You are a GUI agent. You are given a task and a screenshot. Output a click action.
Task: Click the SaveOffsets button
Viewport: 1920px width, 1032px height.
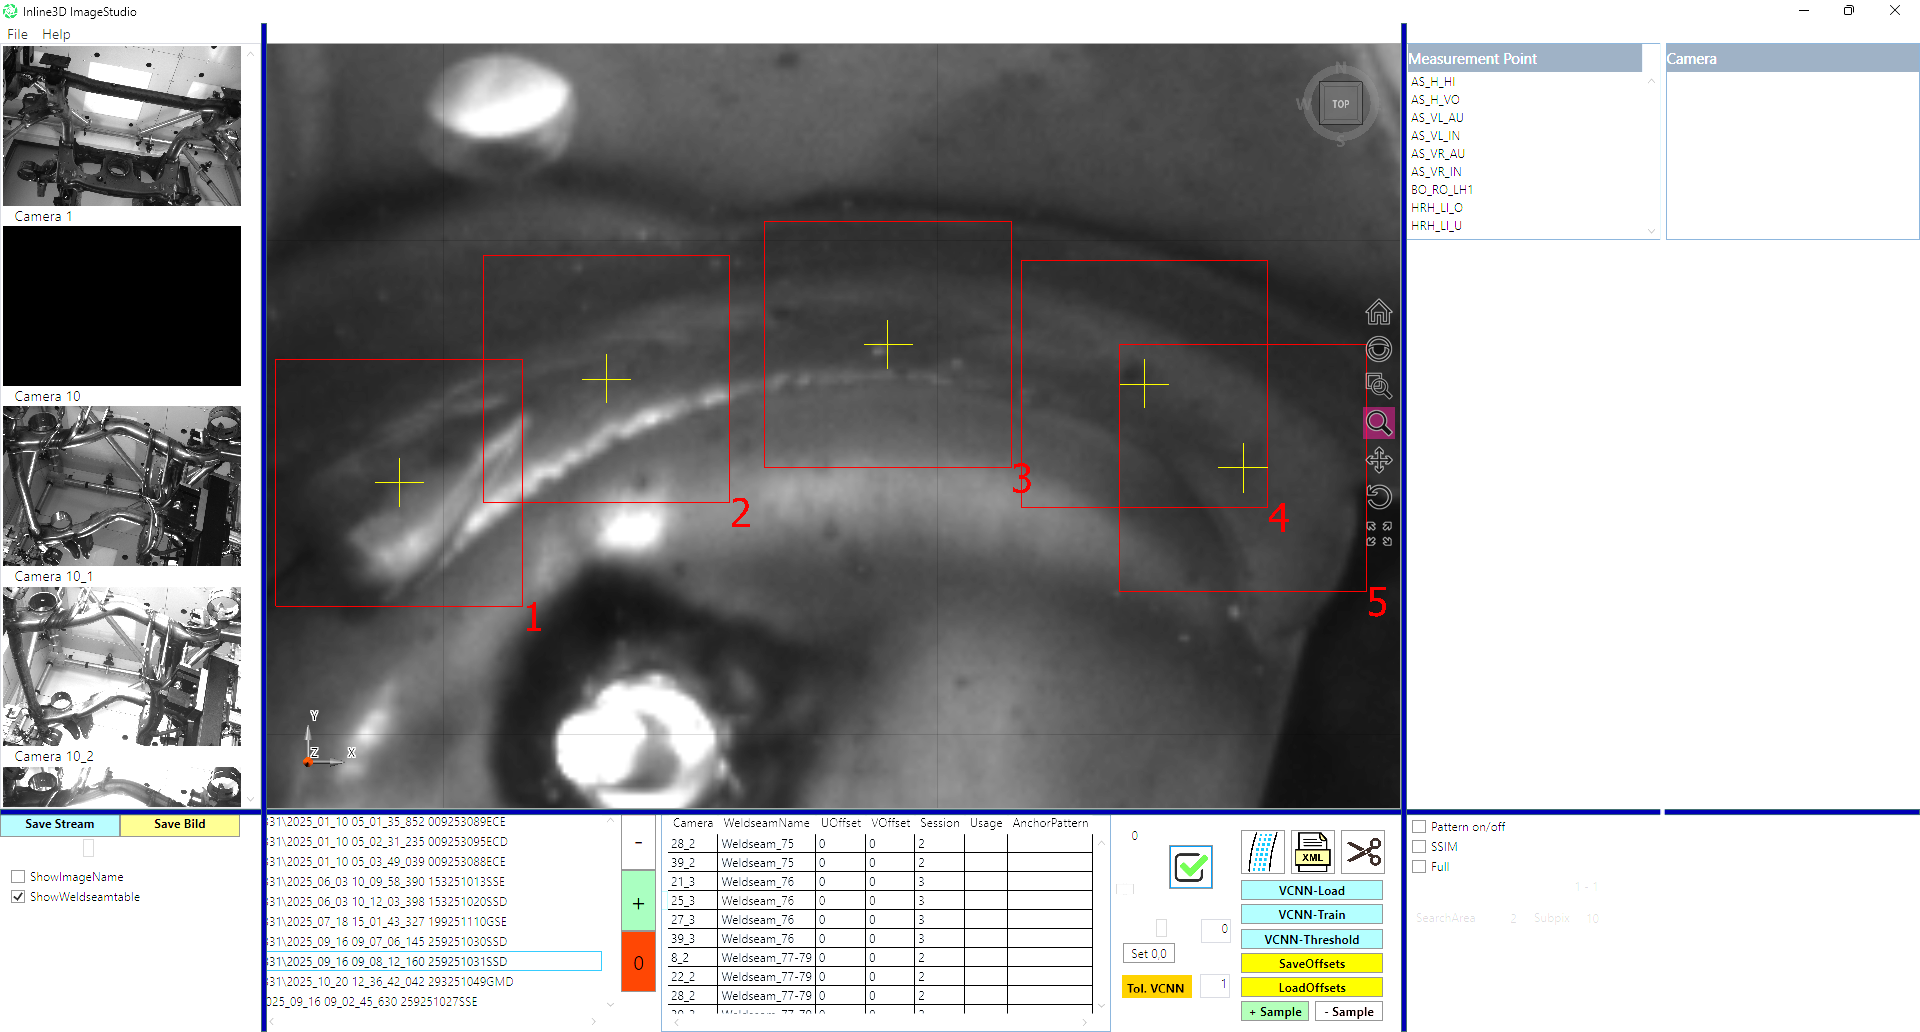[1312, 964]
